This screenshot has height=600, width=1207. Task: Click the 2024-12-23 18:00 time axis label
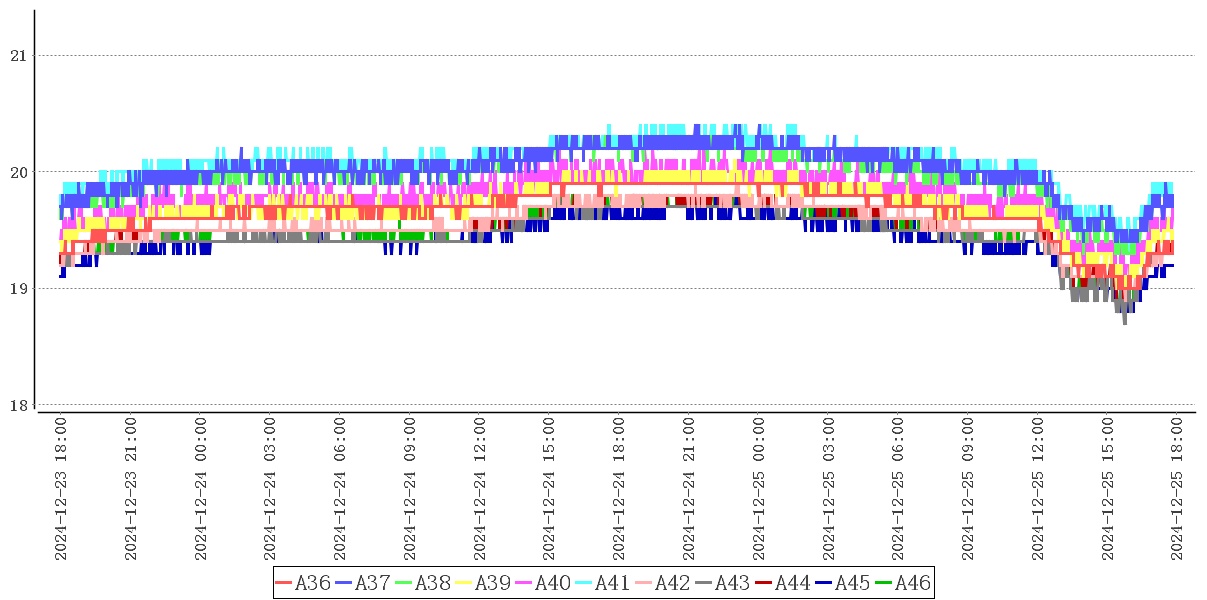point(61,489)
